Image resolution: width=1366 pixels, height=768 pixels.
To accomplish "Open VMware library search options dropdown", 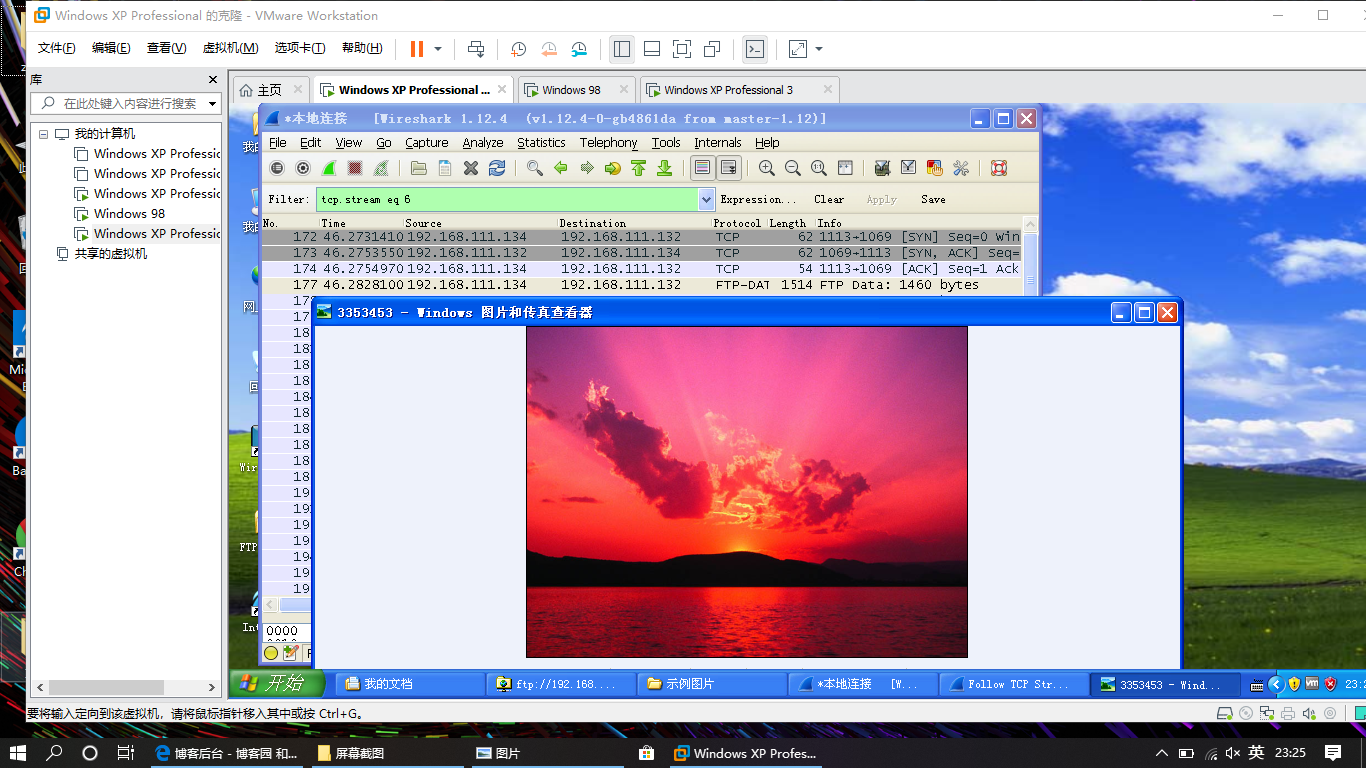I will tap(212, 104).
